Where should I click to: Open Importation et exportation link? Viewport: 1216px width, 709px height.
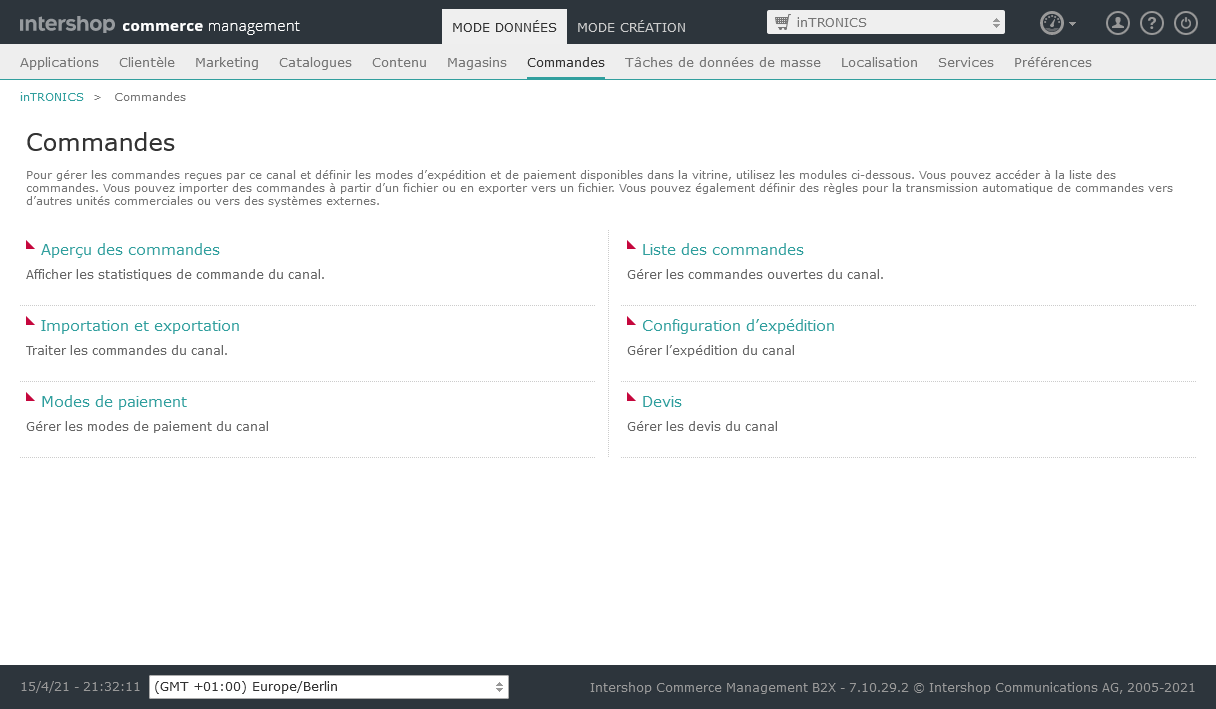(x=140, y=326)
